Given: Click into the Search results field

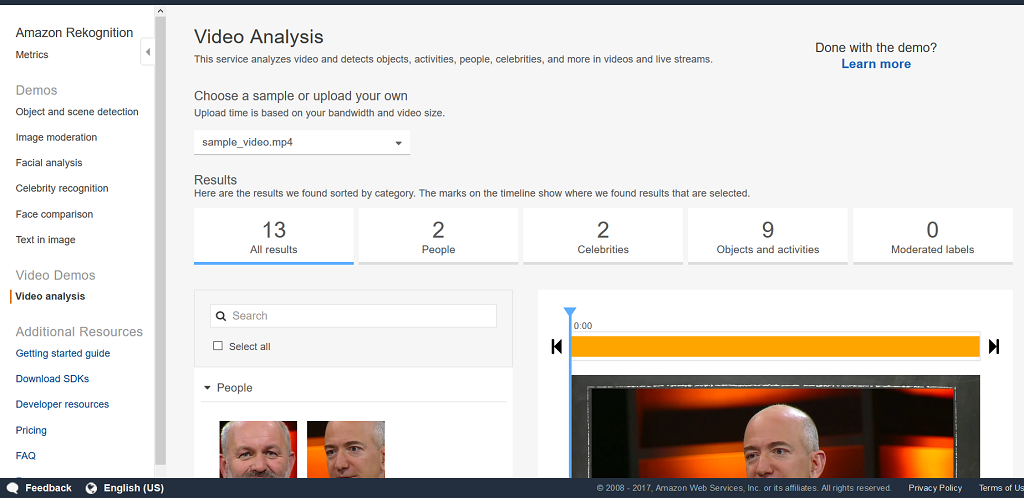Looking at the screenshot, I should pyautogui.click(x=353, y=316).
